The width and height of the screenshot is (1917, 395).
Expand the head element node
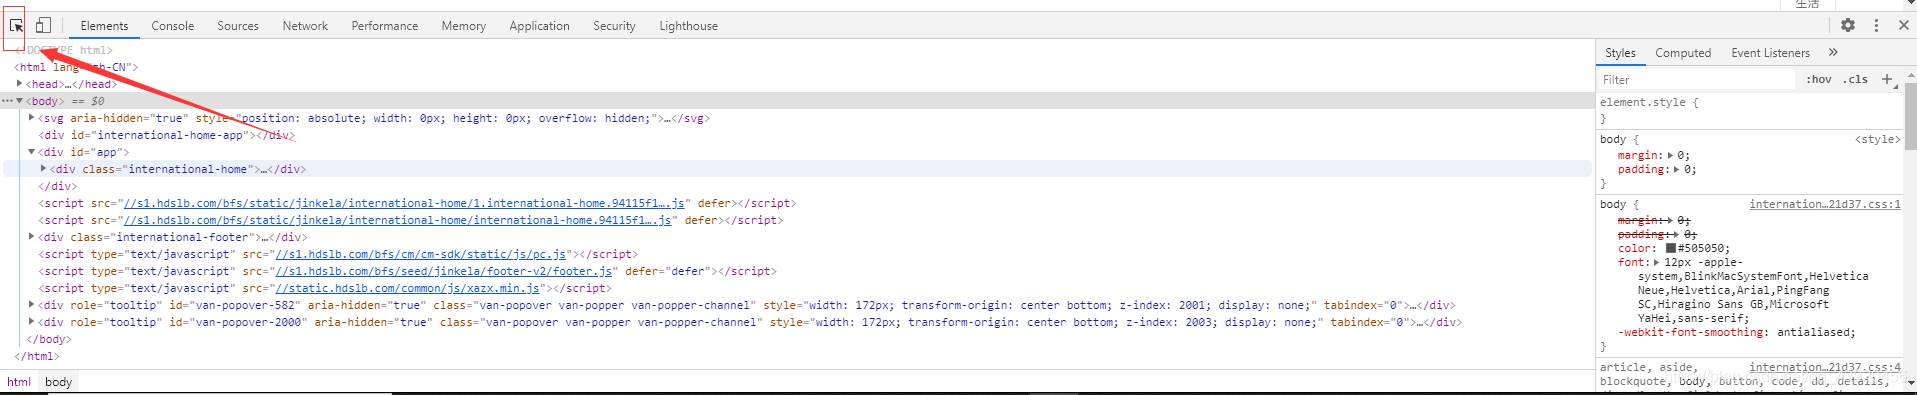(20, 84)
